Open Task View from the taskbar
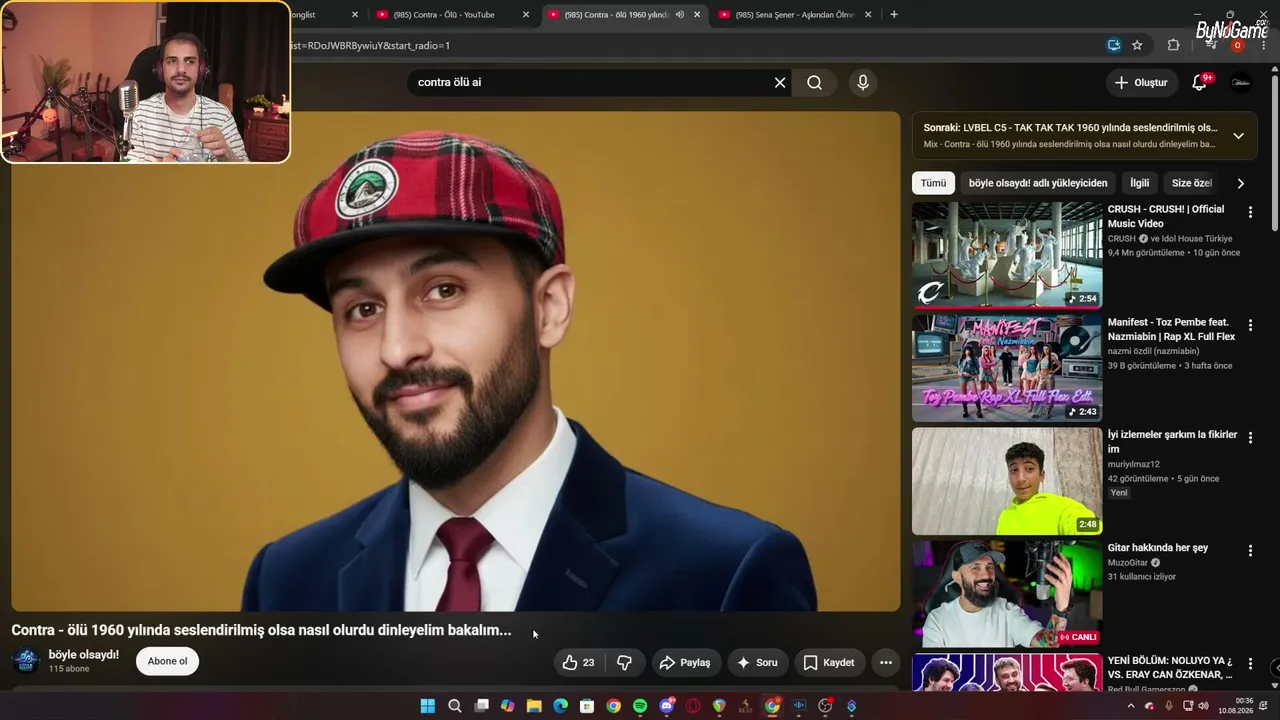 (481, 706)
